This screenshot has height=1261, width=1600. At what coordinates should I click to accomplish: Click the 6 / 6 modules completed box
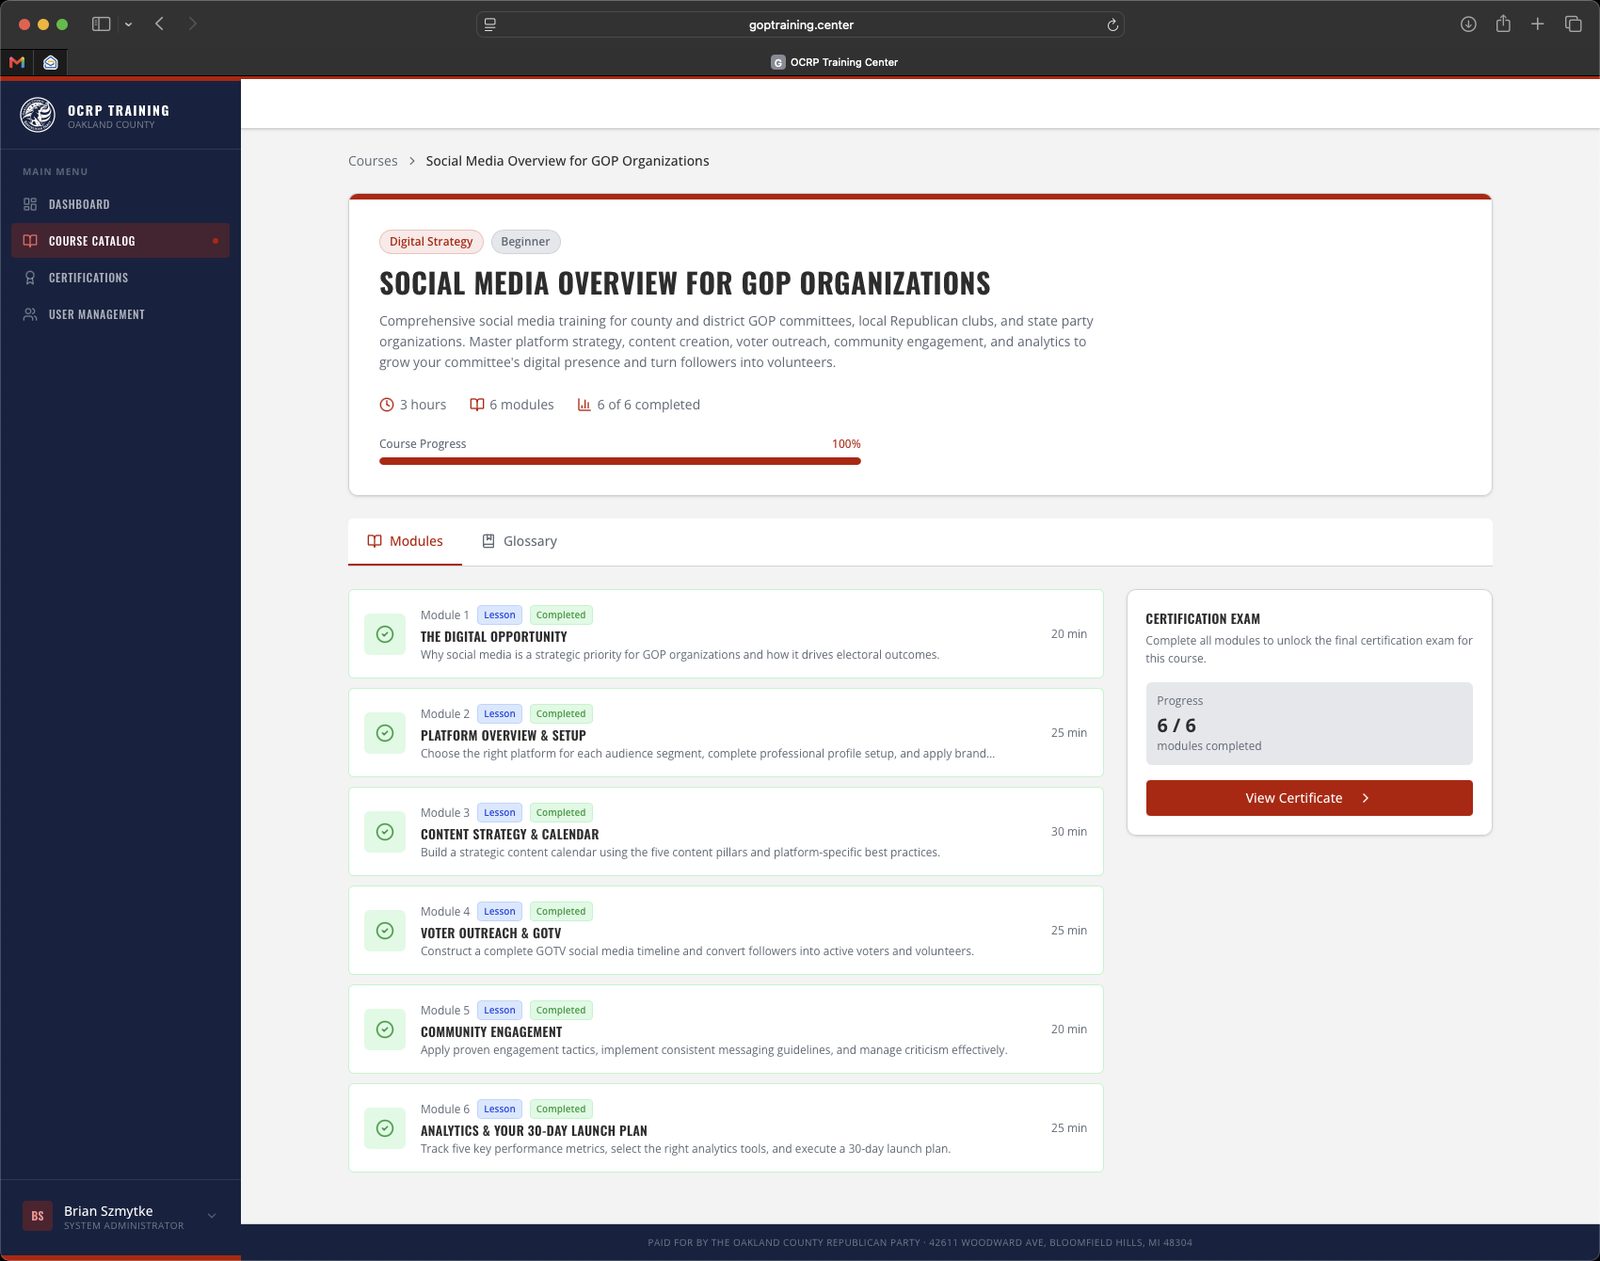(x=1309, y=724)
